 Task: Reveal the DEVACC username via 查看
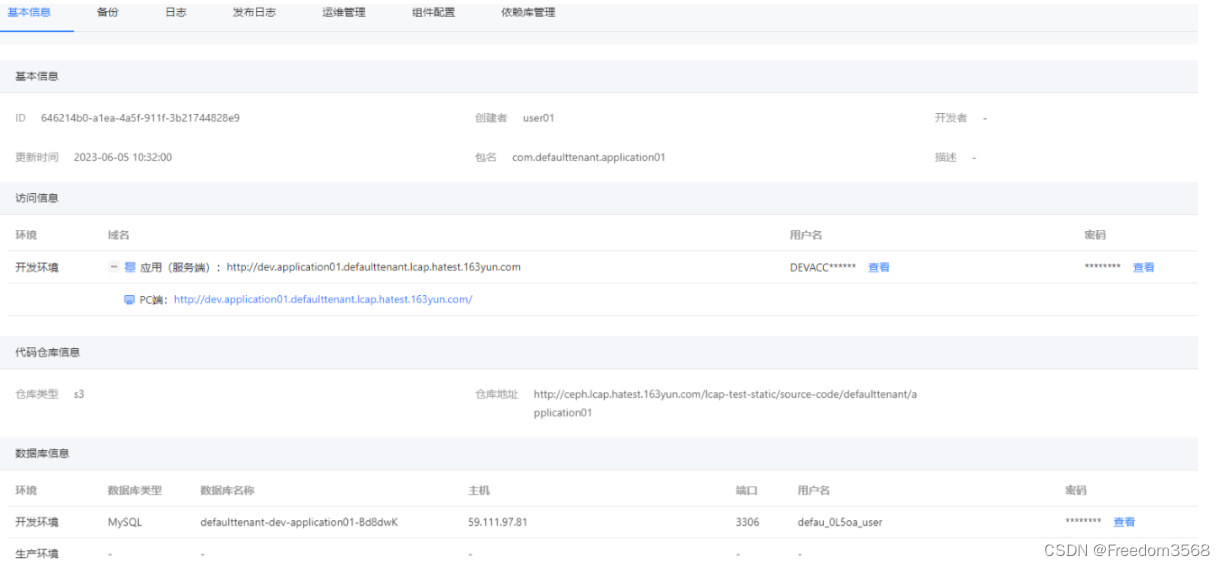pyautogui.click(x=878, y=267)
